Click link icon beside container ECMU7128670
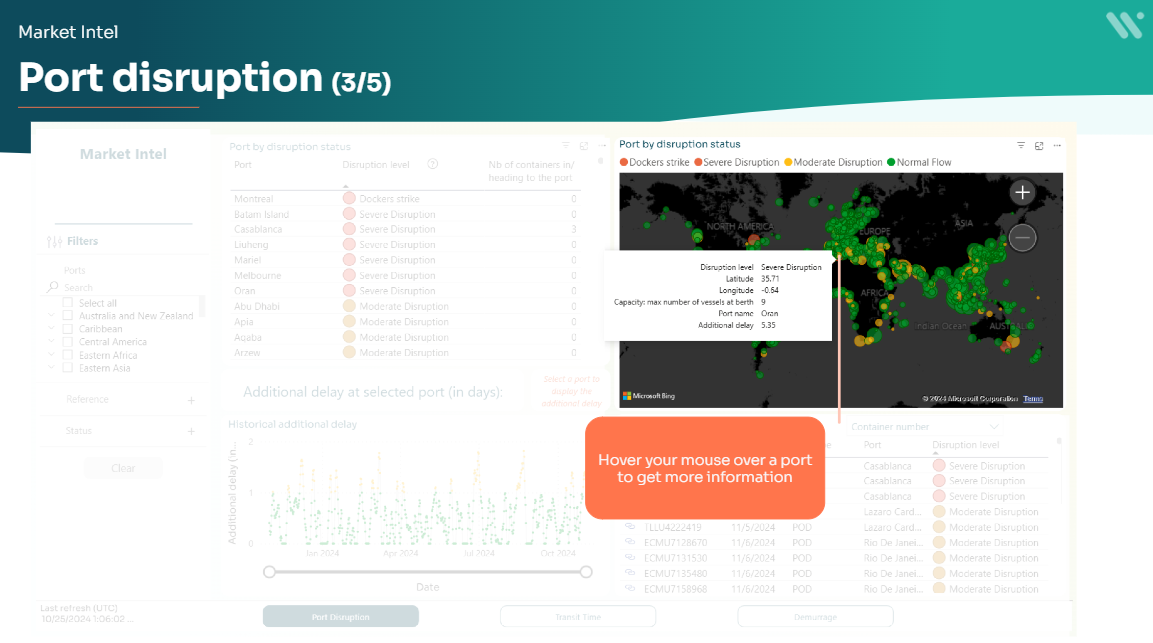 (x=630, y=543)
